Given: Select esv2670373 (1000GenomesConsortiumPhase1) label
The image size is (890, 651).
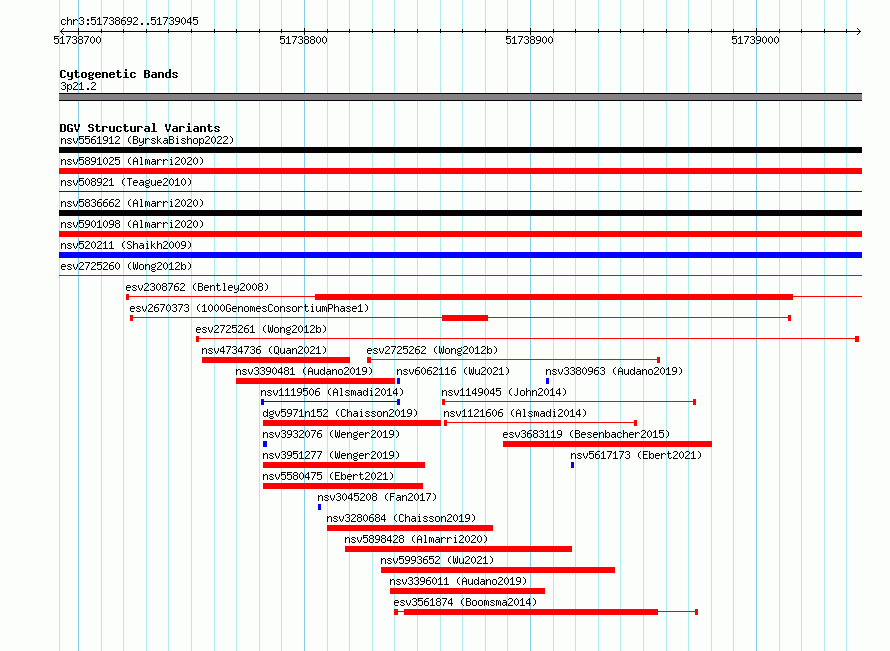Looking at the screenshot, I should tap(249, 308).
